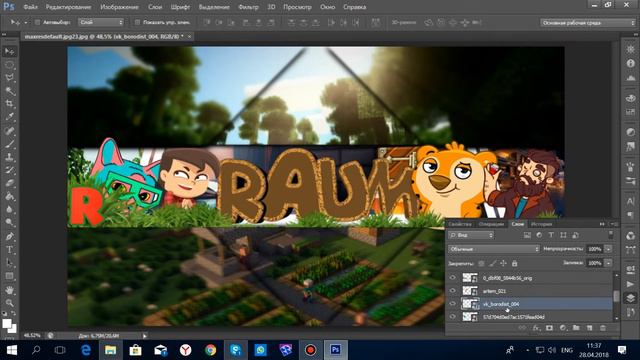Enable the Автовыбор checkbox

[38, 22]
